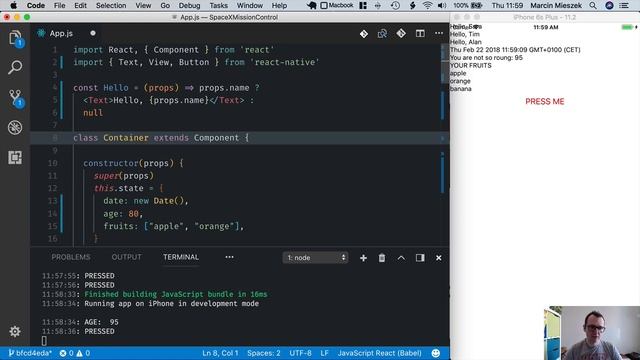Close the terminal panel
This screenshot has width=640, height=360.
(438, 258)
